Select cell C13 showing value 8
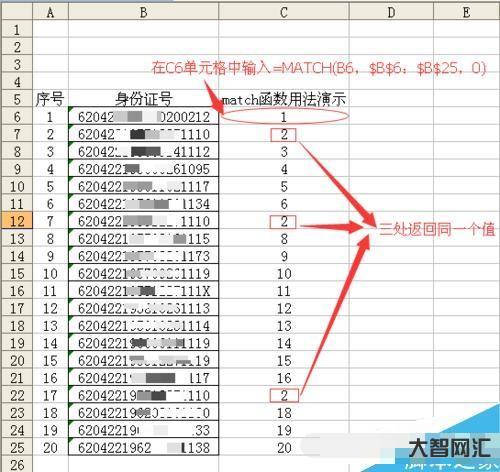Image resolution: width=500 pixels, height=472 pixels. tap(284, 238)
